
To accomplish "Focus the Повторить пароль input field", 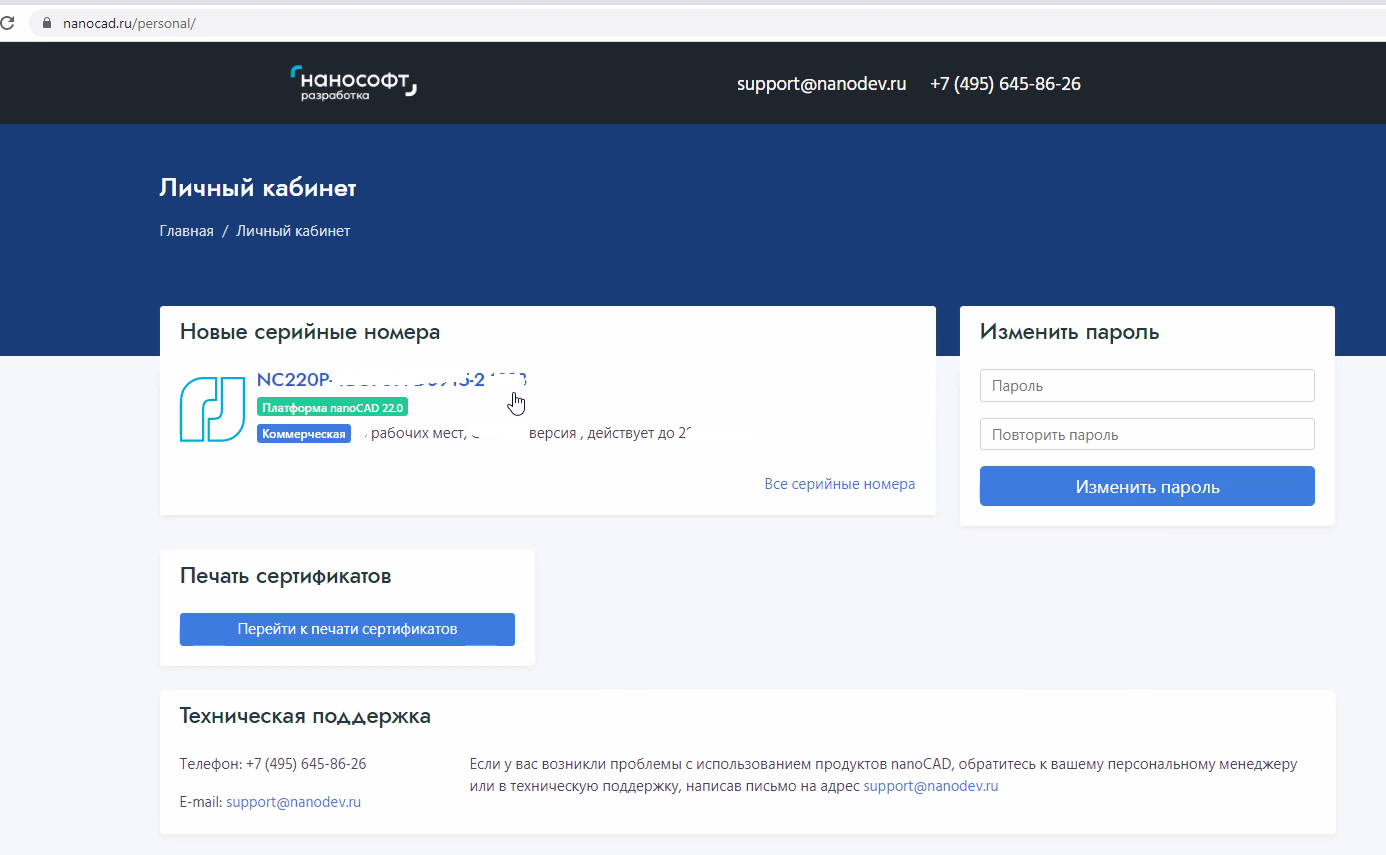I will 1147,434.
